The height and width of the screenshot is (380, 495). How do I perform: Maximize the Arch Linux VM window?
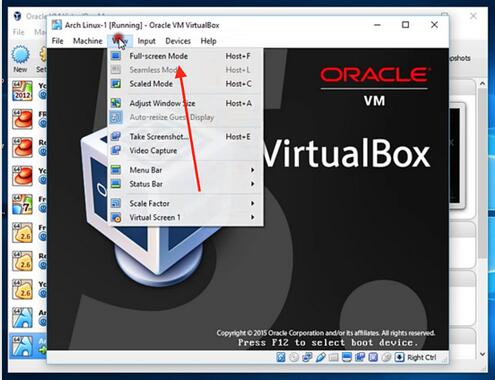405,25
